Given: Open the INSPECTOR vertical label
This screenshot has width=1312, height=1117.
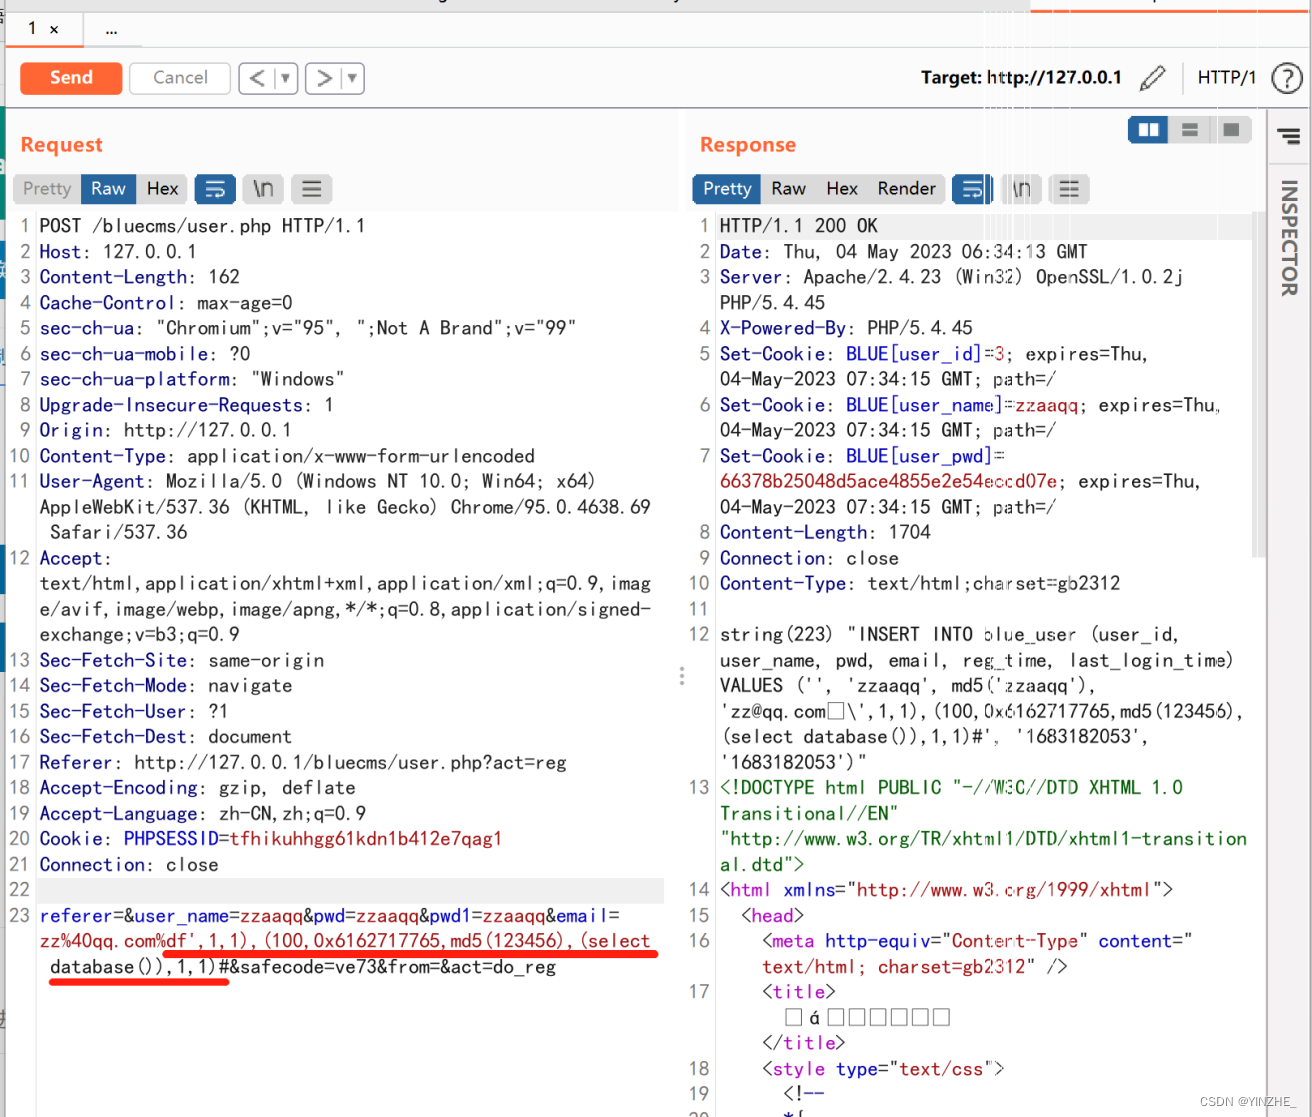Looking at the screenshot, I should click(x=1289, y=237).
